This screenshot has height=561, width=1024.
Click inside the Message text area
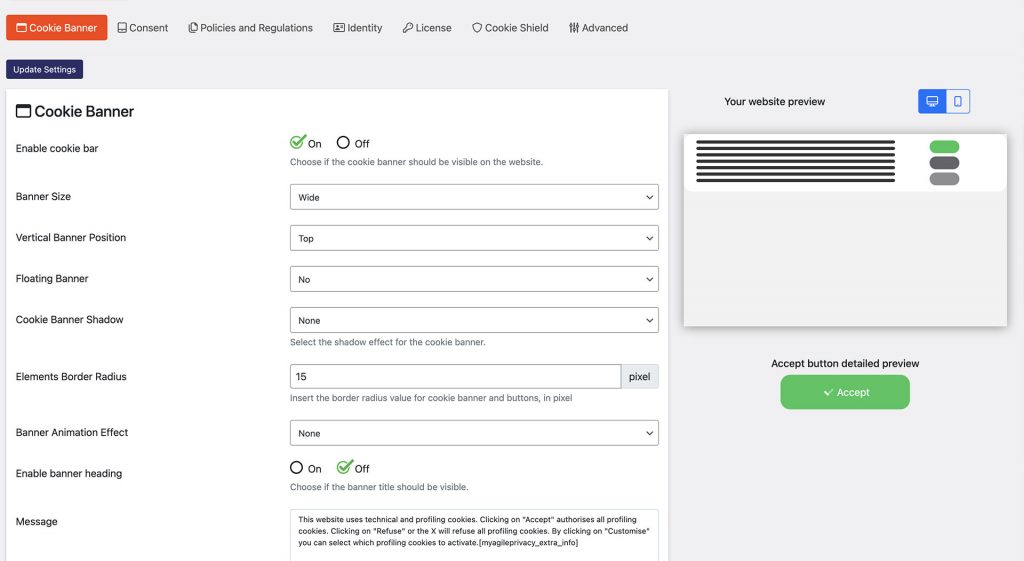click(x=474, y=534)
